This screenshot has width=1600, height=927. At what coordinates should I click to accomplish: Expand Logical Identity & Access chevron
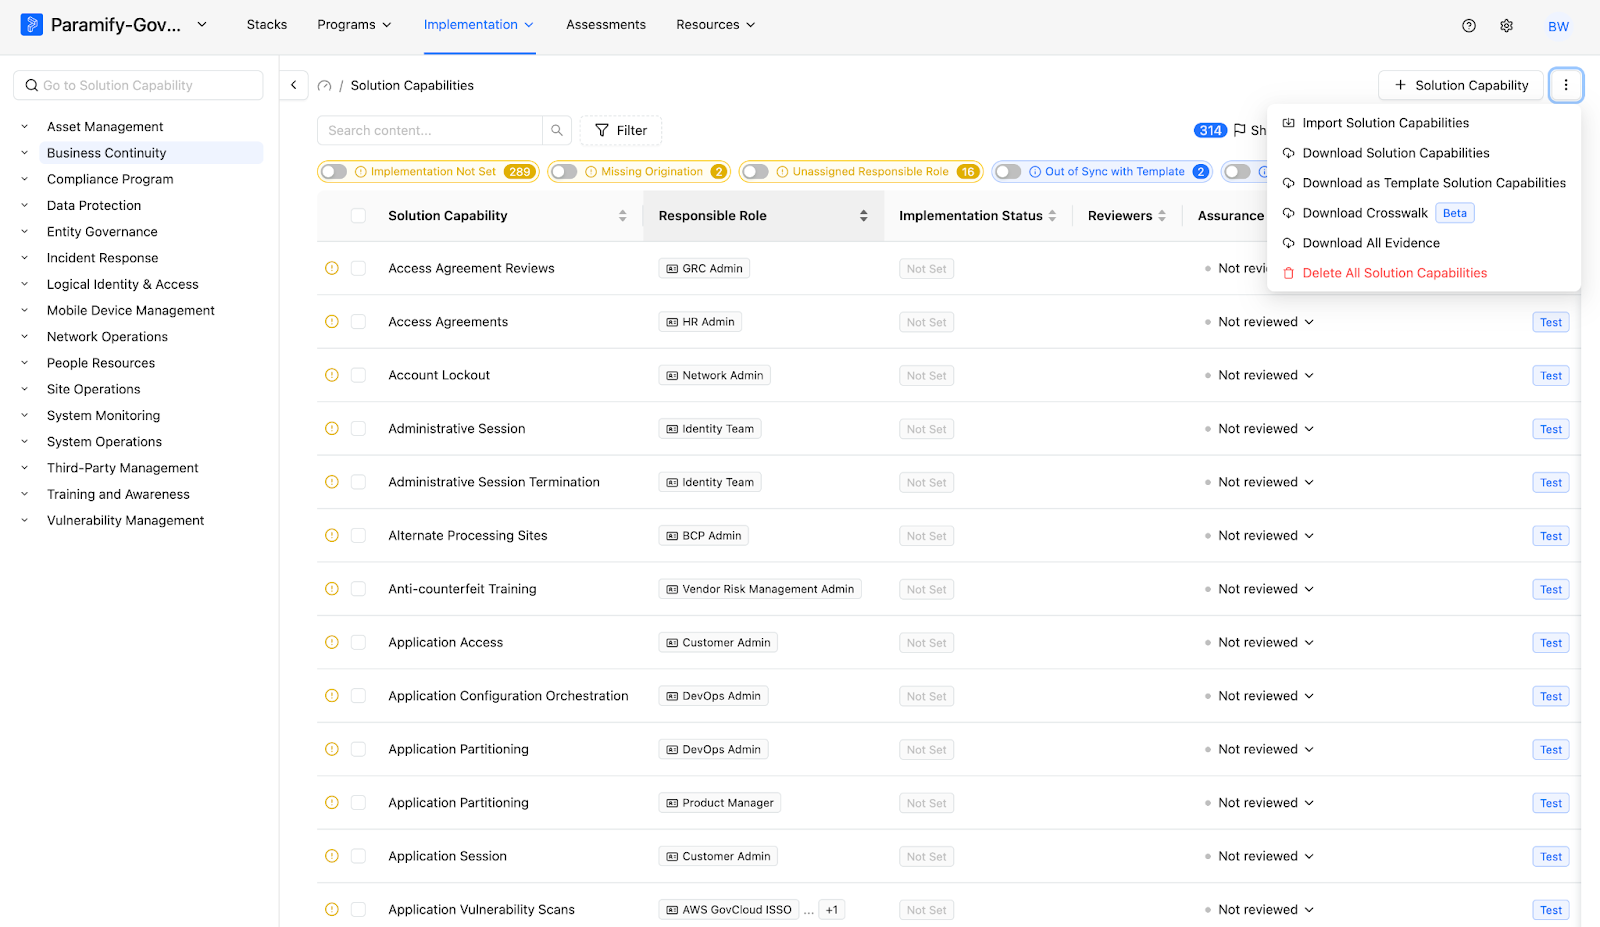(25, 284)
